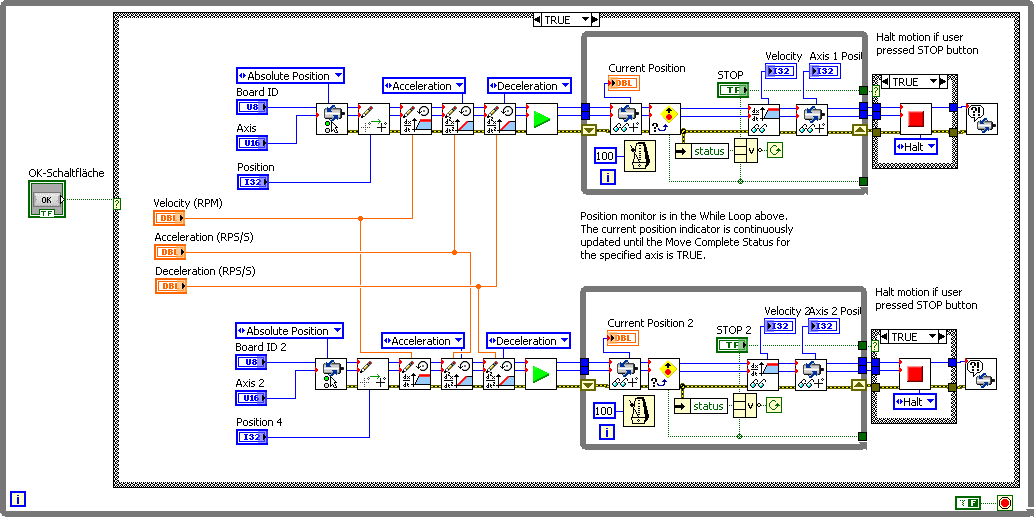This screenshot has height=517, width=1034.
Task: Click the 100 constant in upper loop
Action: (605, 156)
